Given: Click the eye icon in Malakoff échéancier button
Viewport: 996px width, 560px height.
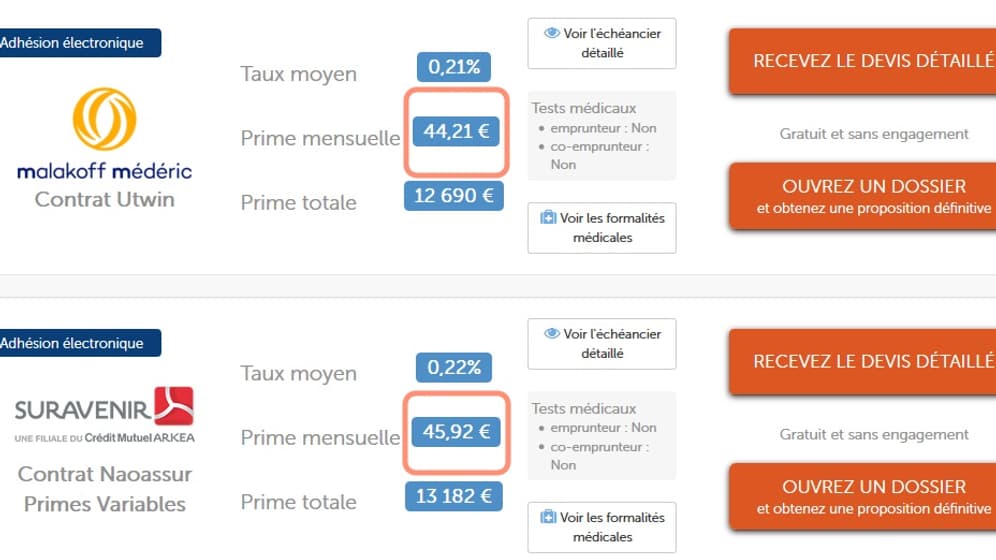Looking at the screenshot, I should coord(552,33).
